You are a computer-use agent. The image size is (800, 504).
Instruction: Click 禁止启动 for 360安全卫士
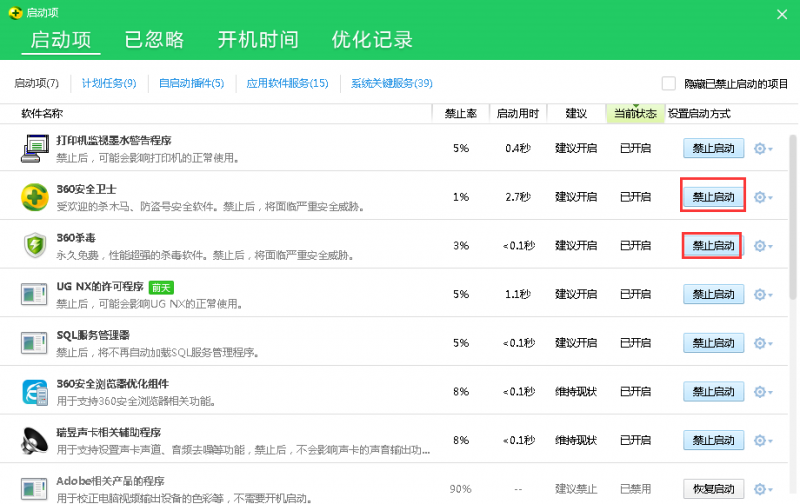point(713,197)
